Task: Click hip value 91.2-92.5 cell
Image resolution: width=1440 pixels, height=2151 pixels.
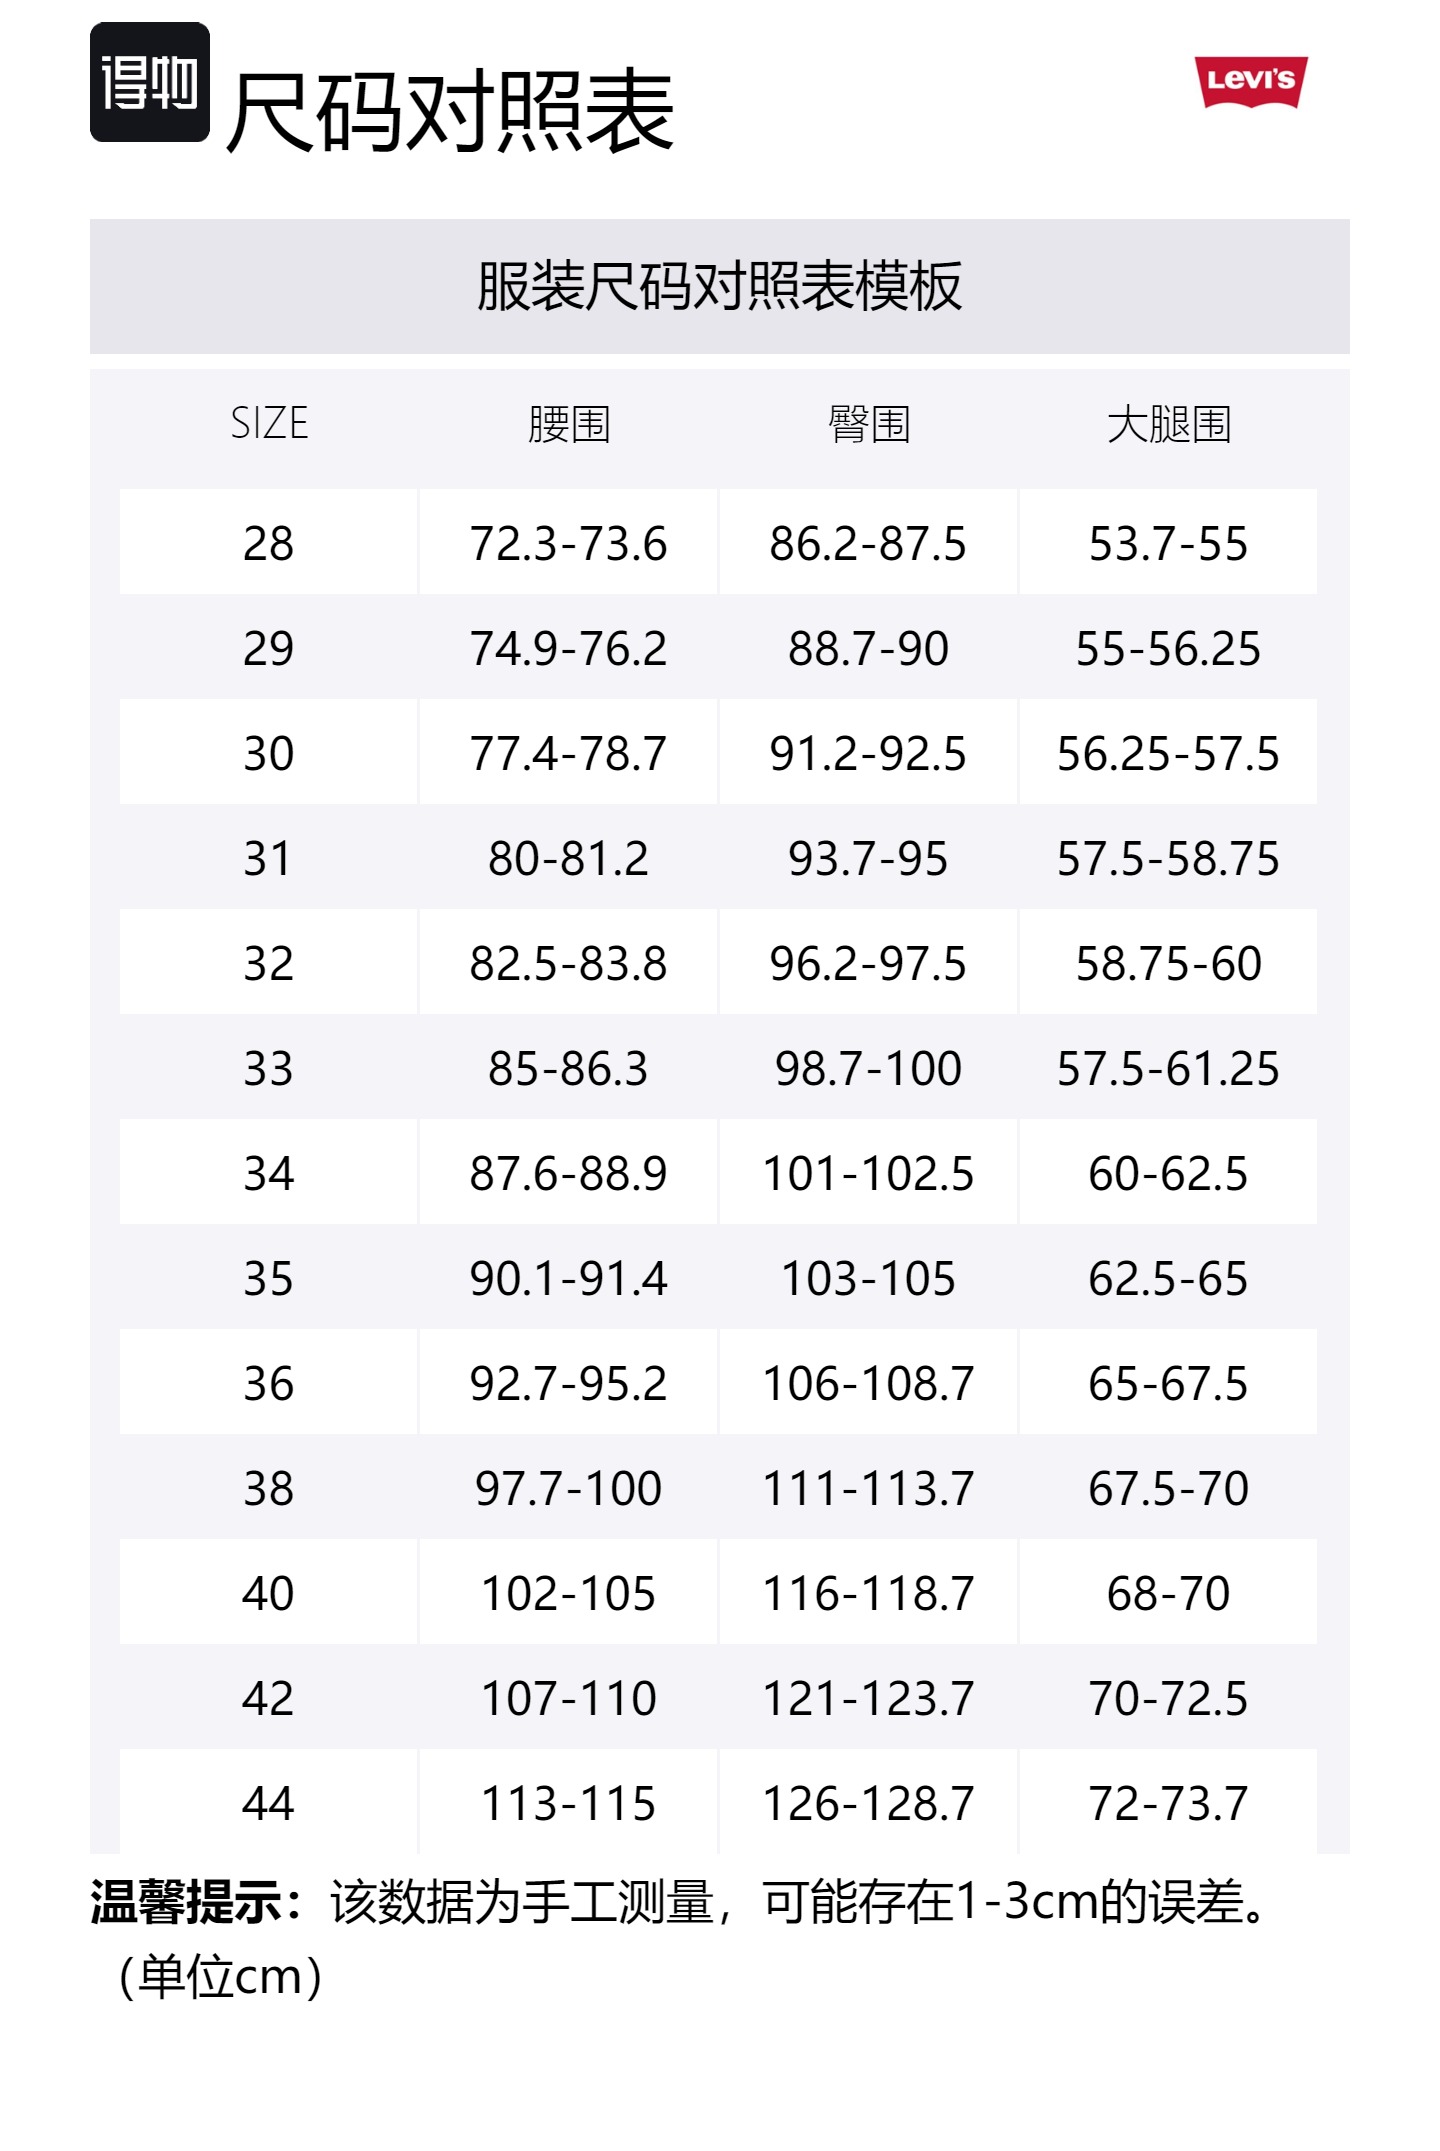Action: 868,754
